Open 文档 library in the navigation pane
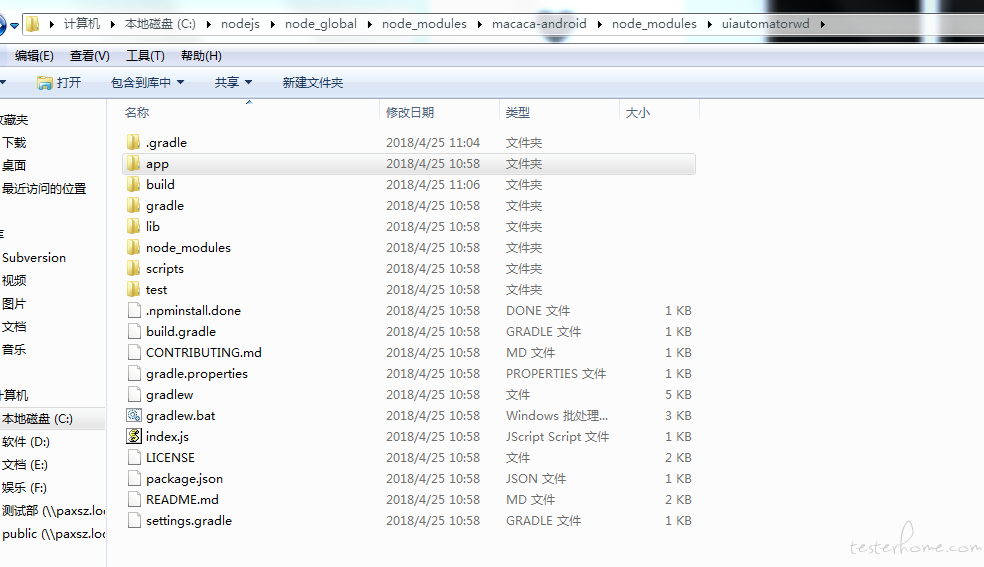Image resolution: width=984 pixels, height=567 pixels. coord(14,327)
